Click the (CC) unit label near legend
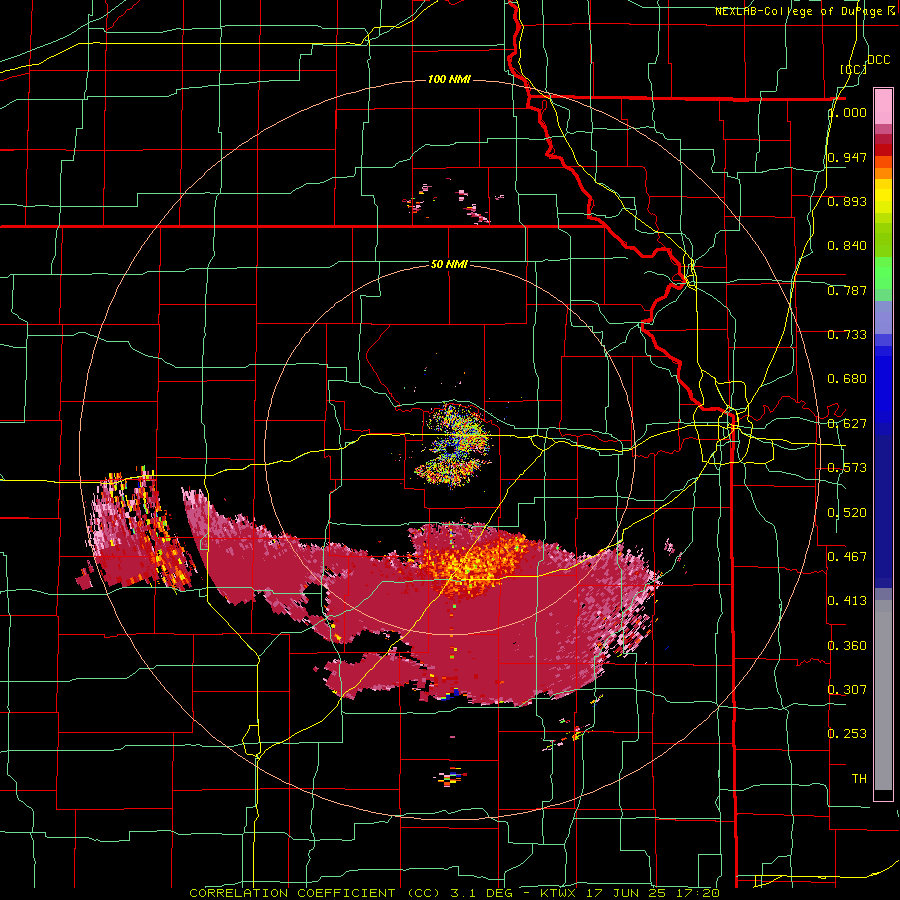The image size is (900, 900). (x=854, y=69)
